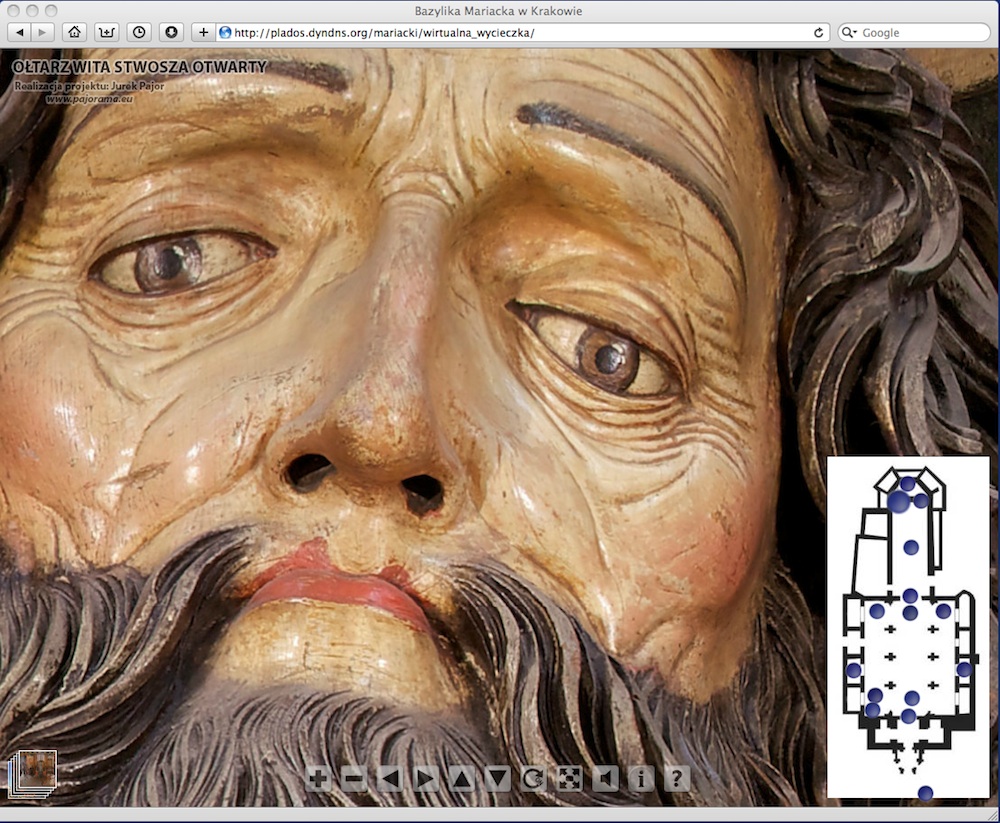Zoom in with the plus icon
This screenshot has width=1000, height=823.
click(319, 779)
